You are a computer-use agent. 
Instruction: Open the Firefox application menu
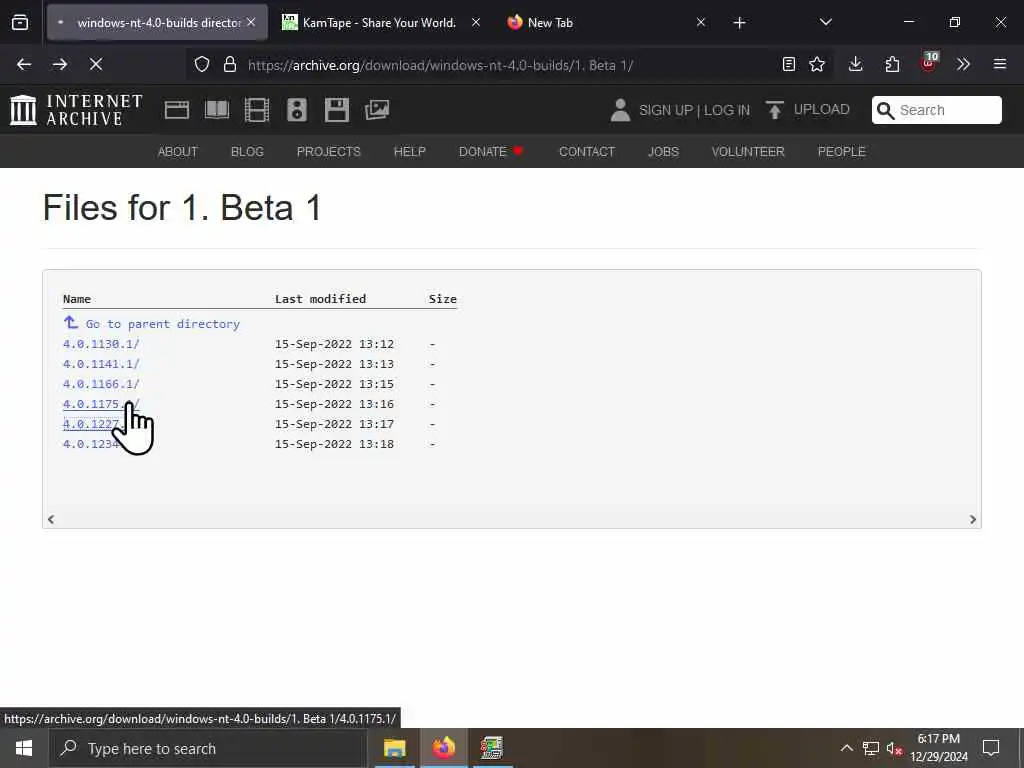(1000, 64)
